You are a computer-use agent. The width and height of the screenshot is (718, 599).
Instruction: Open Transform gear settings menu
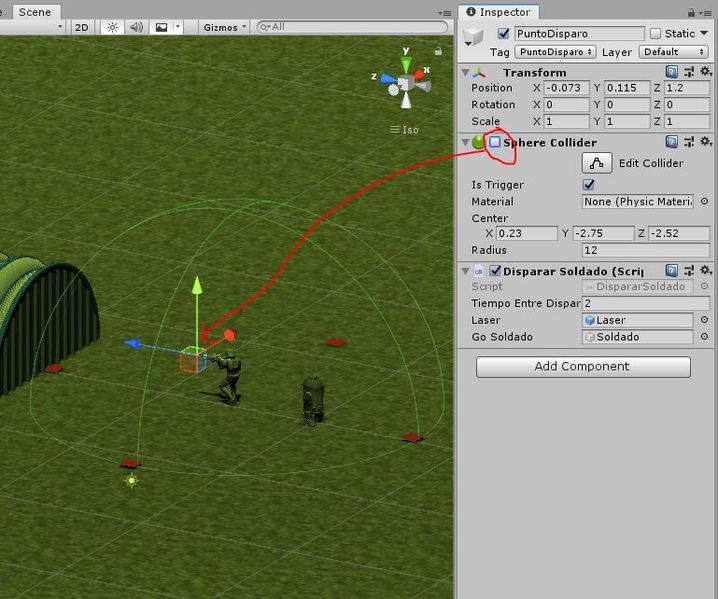pyautogui.click(x=706, y=71)
